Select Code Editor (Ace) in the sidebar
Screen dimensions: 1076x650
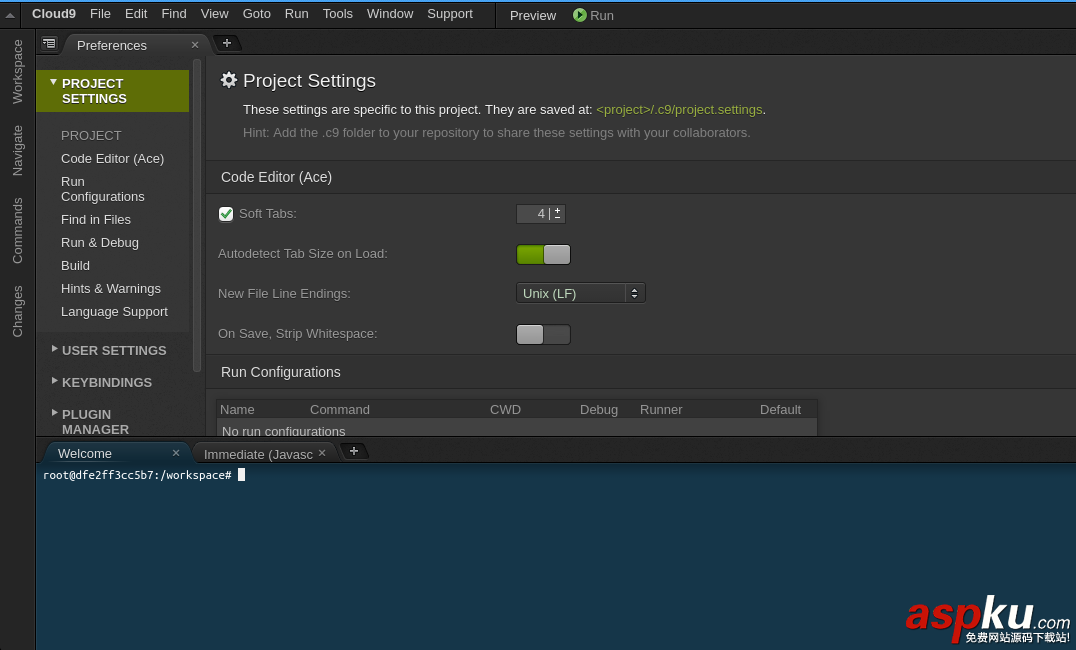tap(113, 159)
